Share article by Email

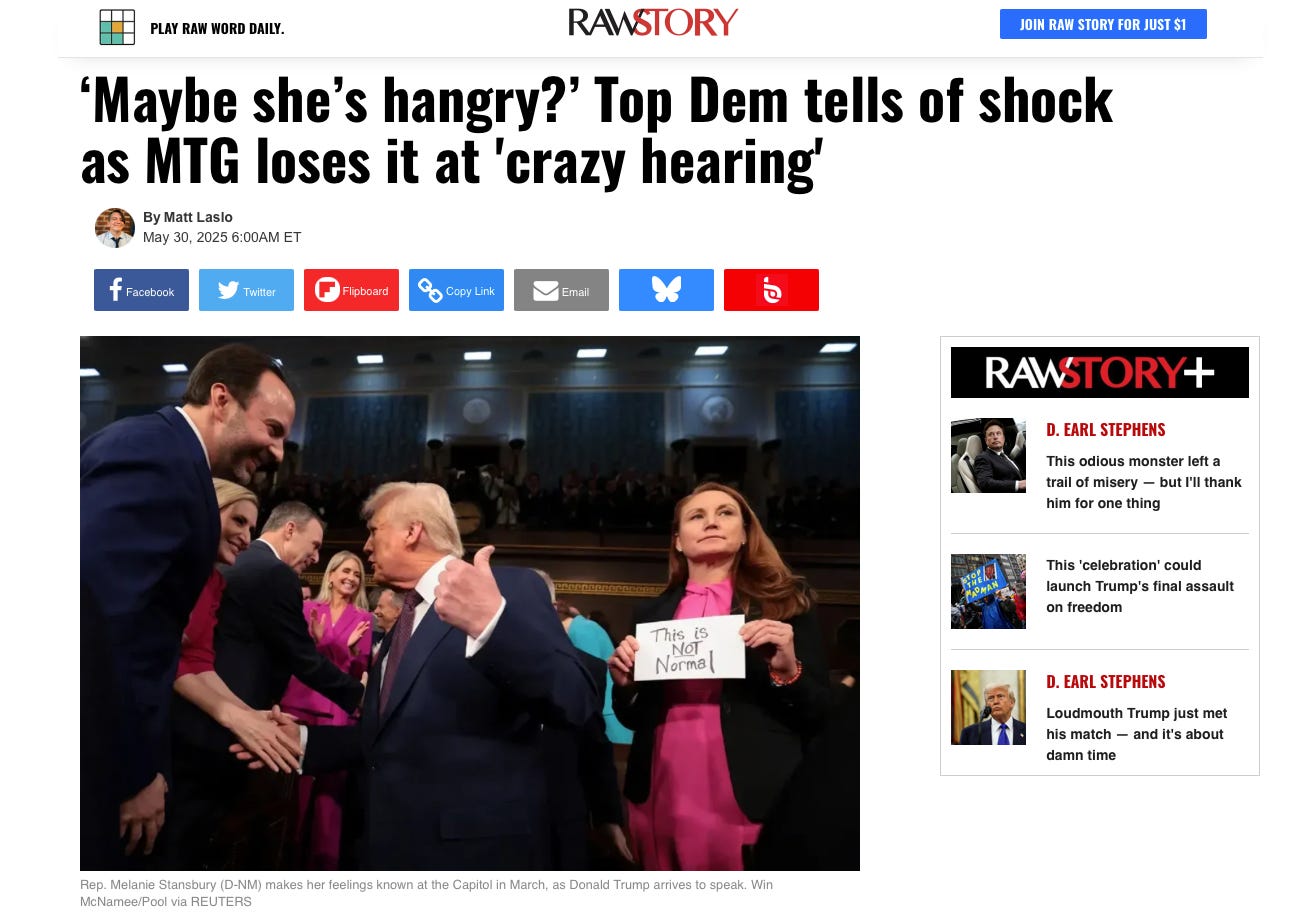click(561, 290)
